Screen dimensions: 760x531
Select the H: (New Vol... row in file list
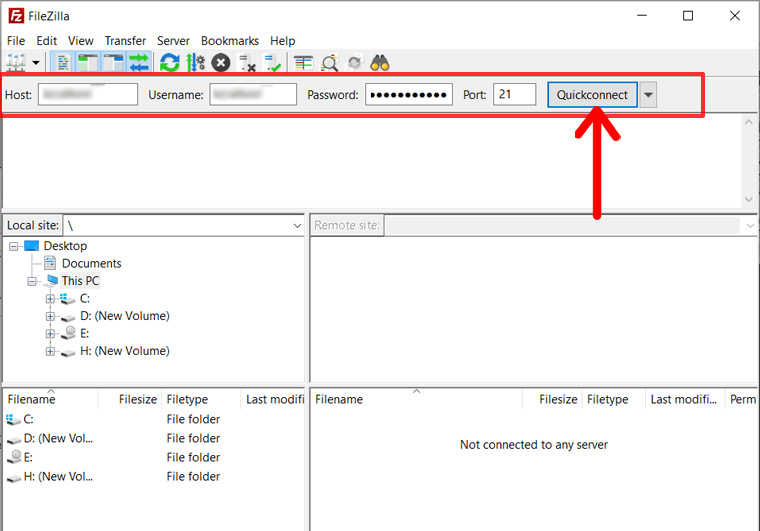(x=154, y=477)
